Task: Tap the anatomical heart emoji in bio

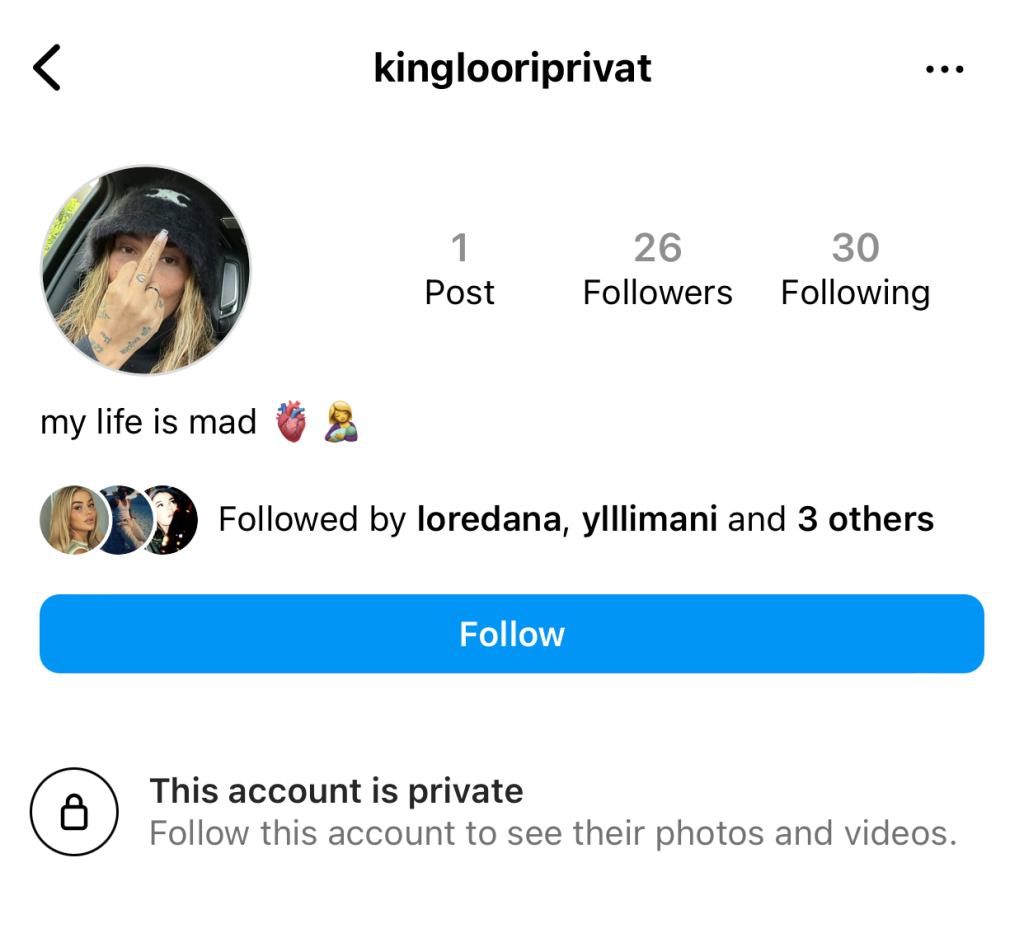Action: click(x=291, y=423)
